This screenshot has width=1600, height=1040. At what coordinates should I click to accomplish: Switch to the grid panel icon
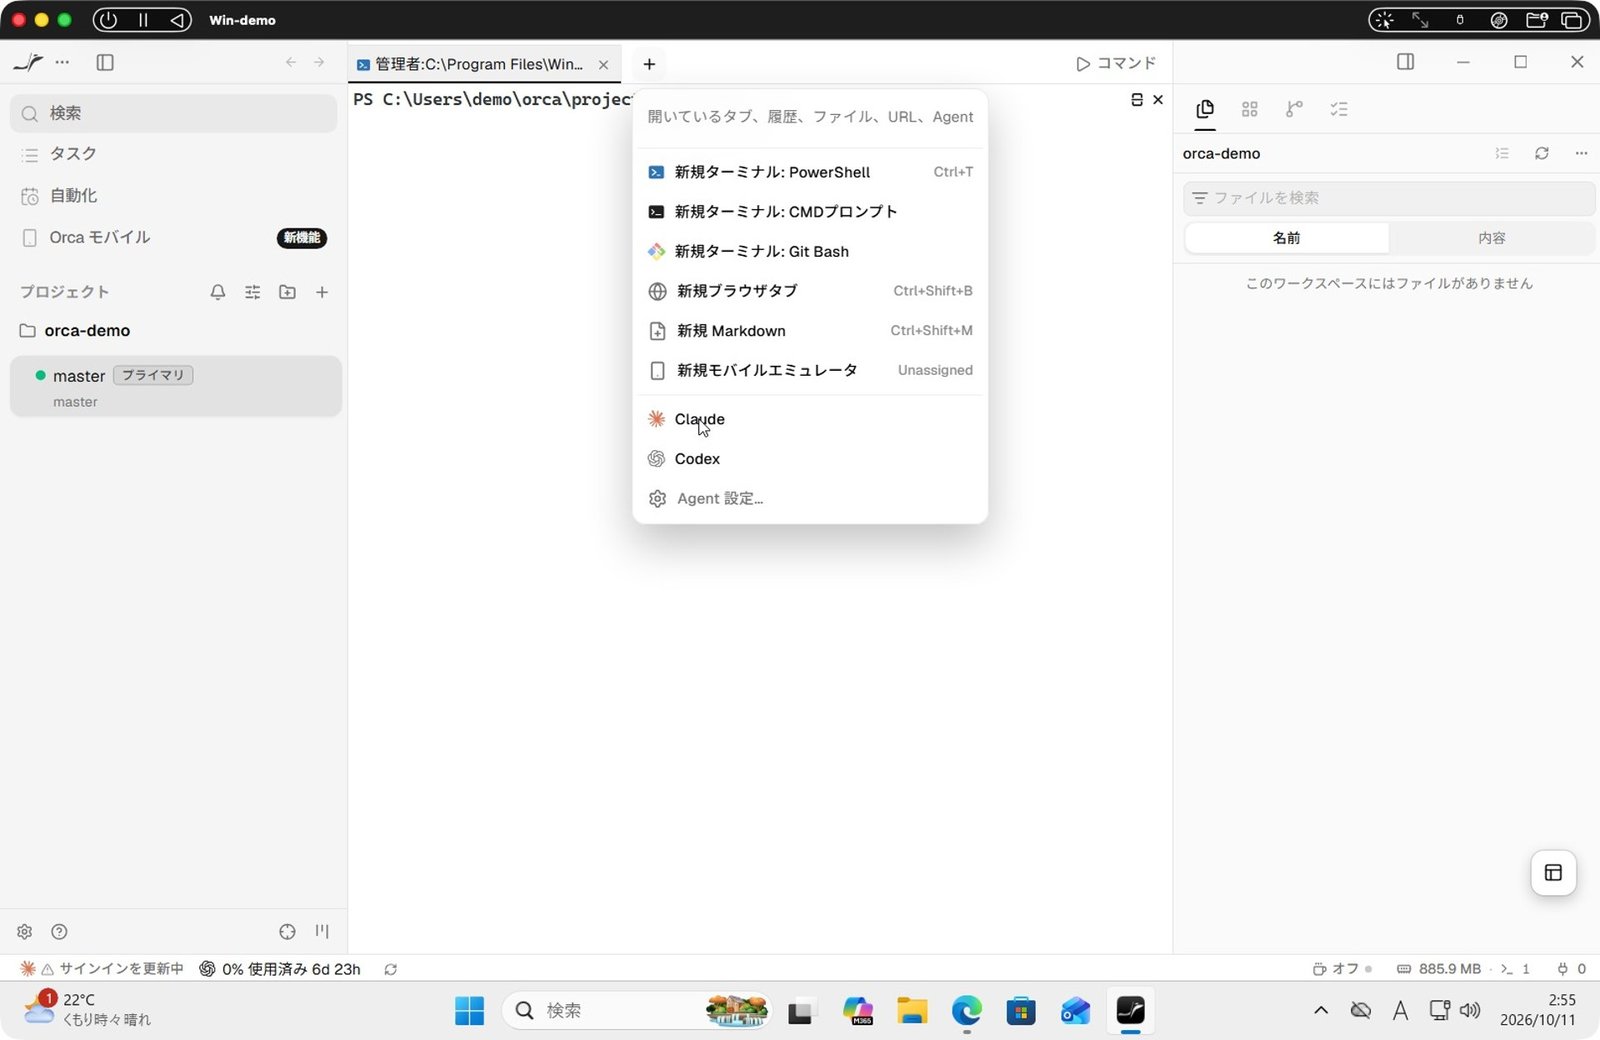click(1250, 109)
